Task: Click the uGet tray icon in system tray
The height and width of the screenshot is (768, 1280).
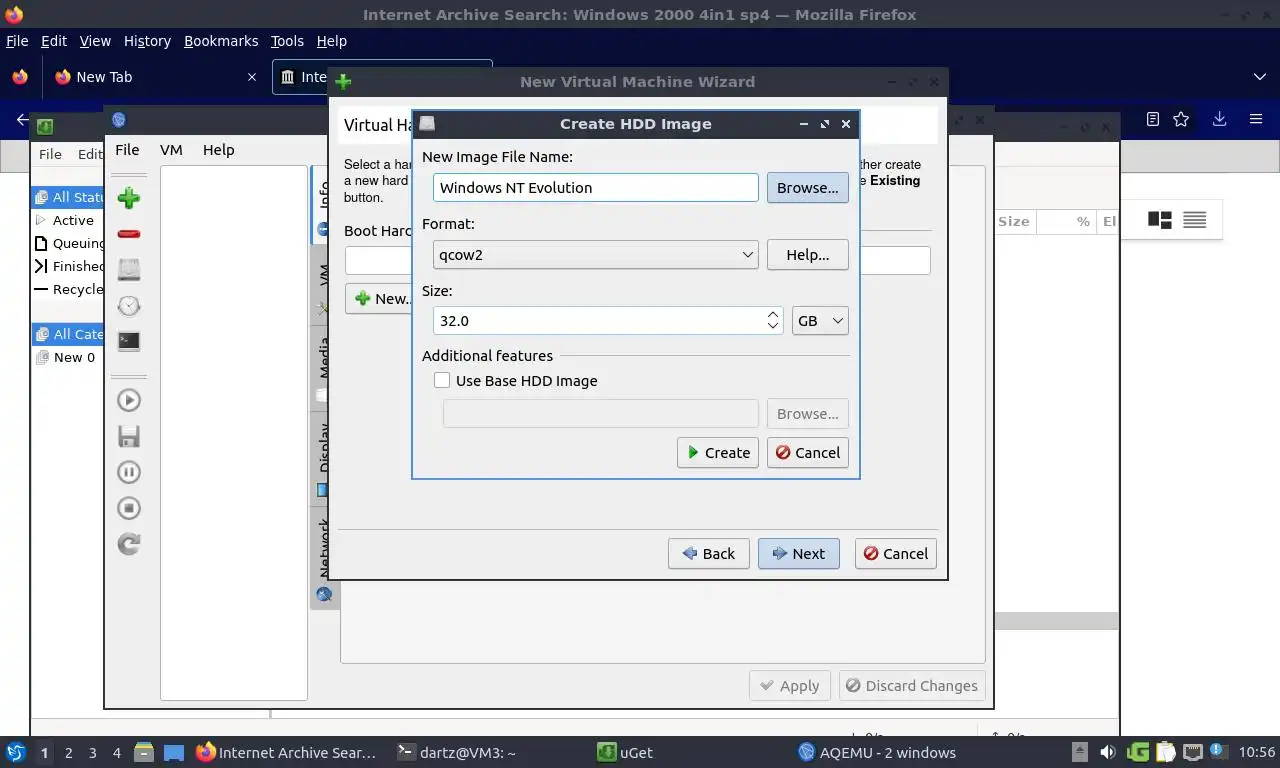Action: [1138, 752]
